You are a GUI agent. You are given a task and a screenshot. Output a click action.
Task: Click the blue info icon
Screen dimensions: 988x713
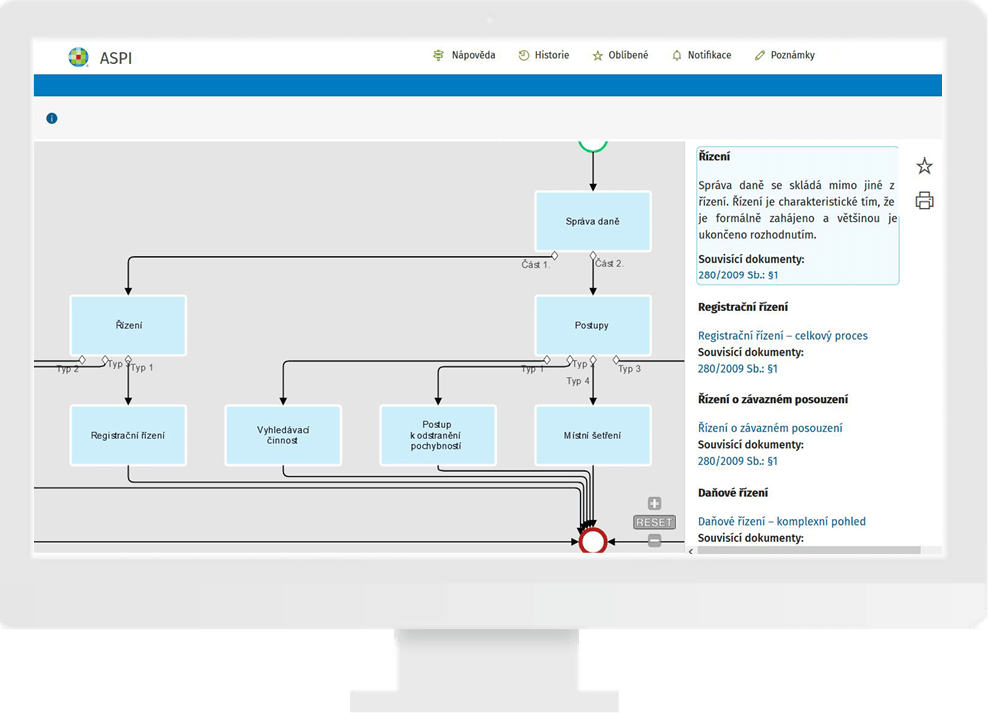[x=52, y=118]
